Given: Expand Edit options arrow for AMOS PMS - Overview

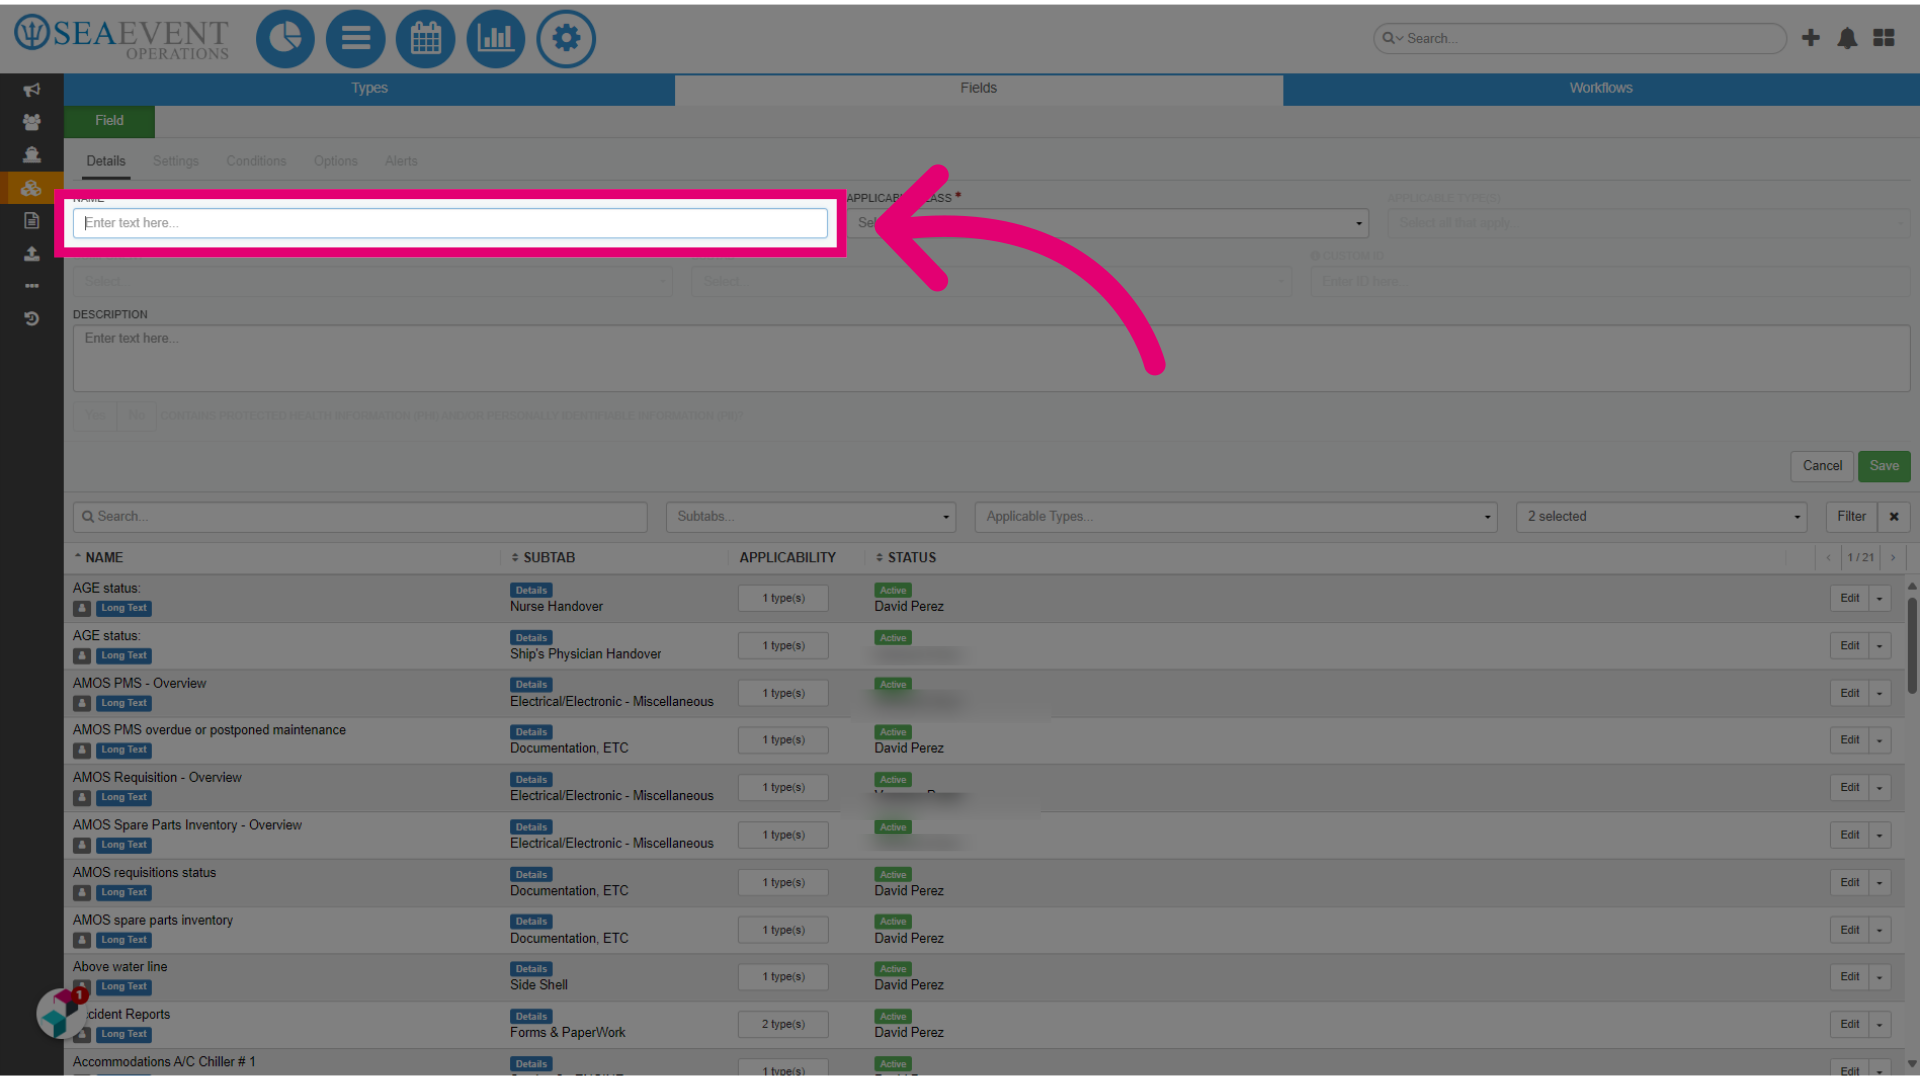Looking at the screenshot, I should tap(1880, 694).
